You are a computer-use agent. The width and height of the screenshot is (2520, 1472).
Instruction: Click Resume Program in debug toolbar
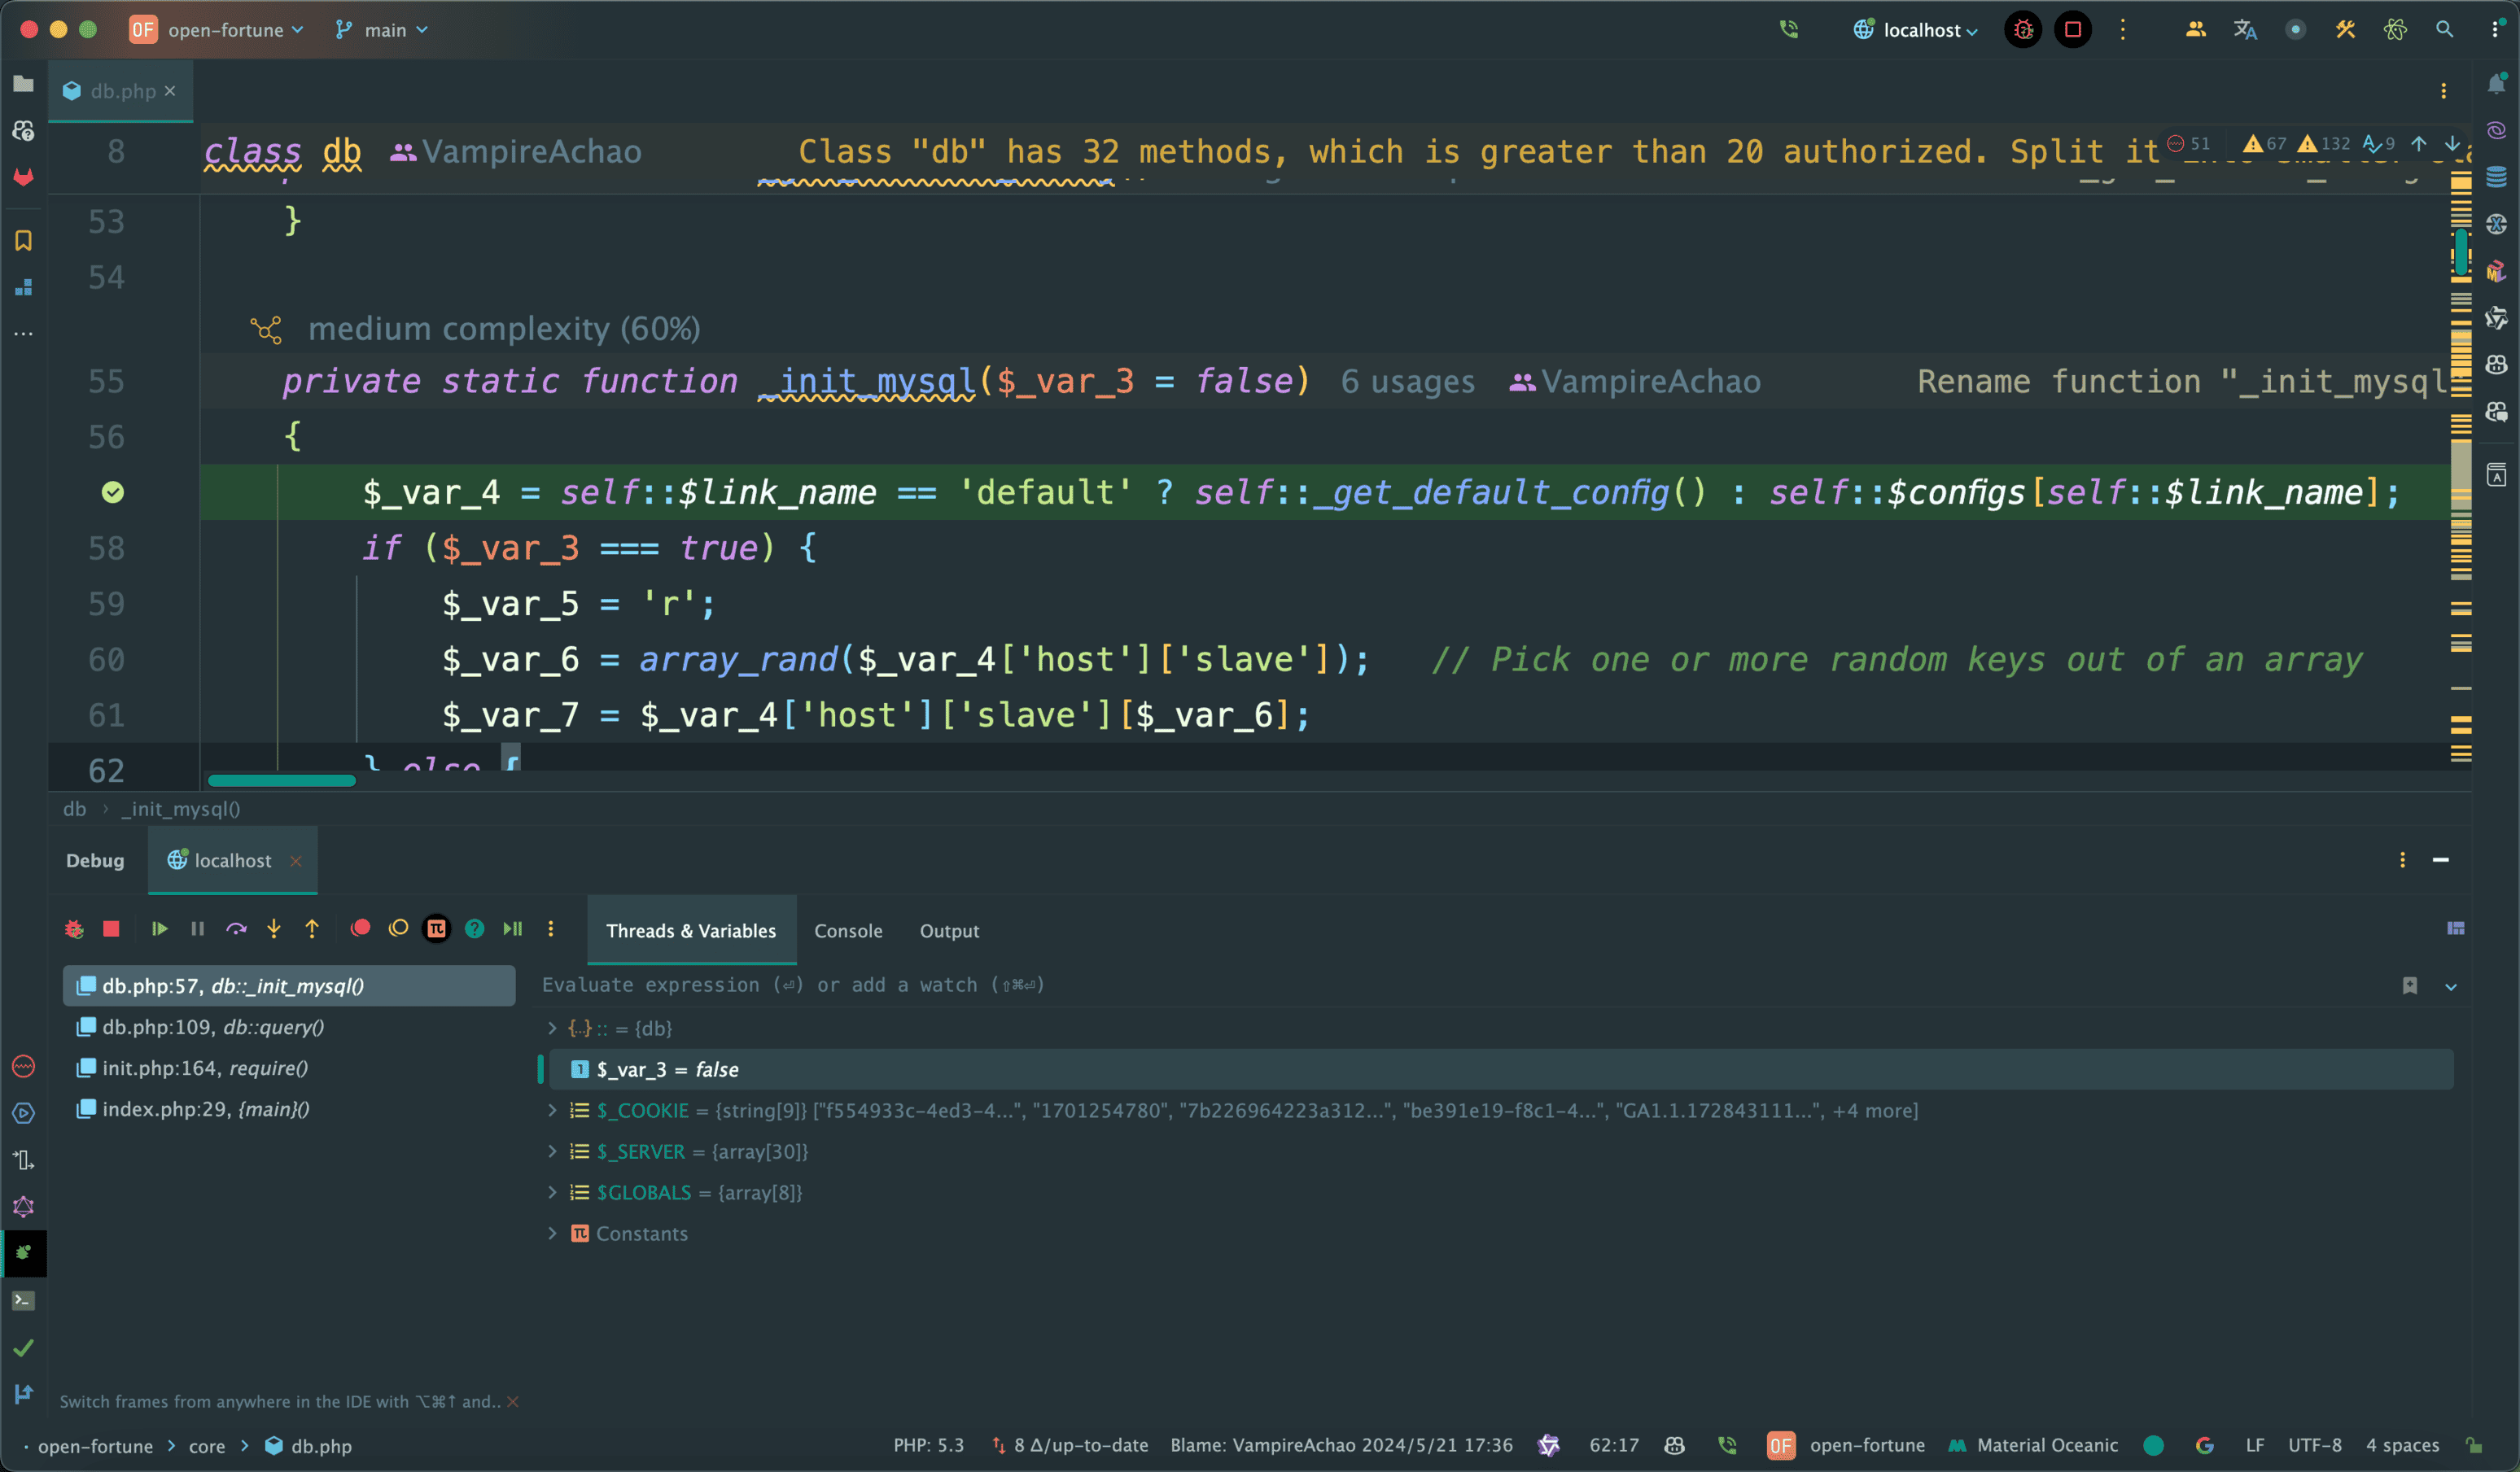click(x=159, y=929)
